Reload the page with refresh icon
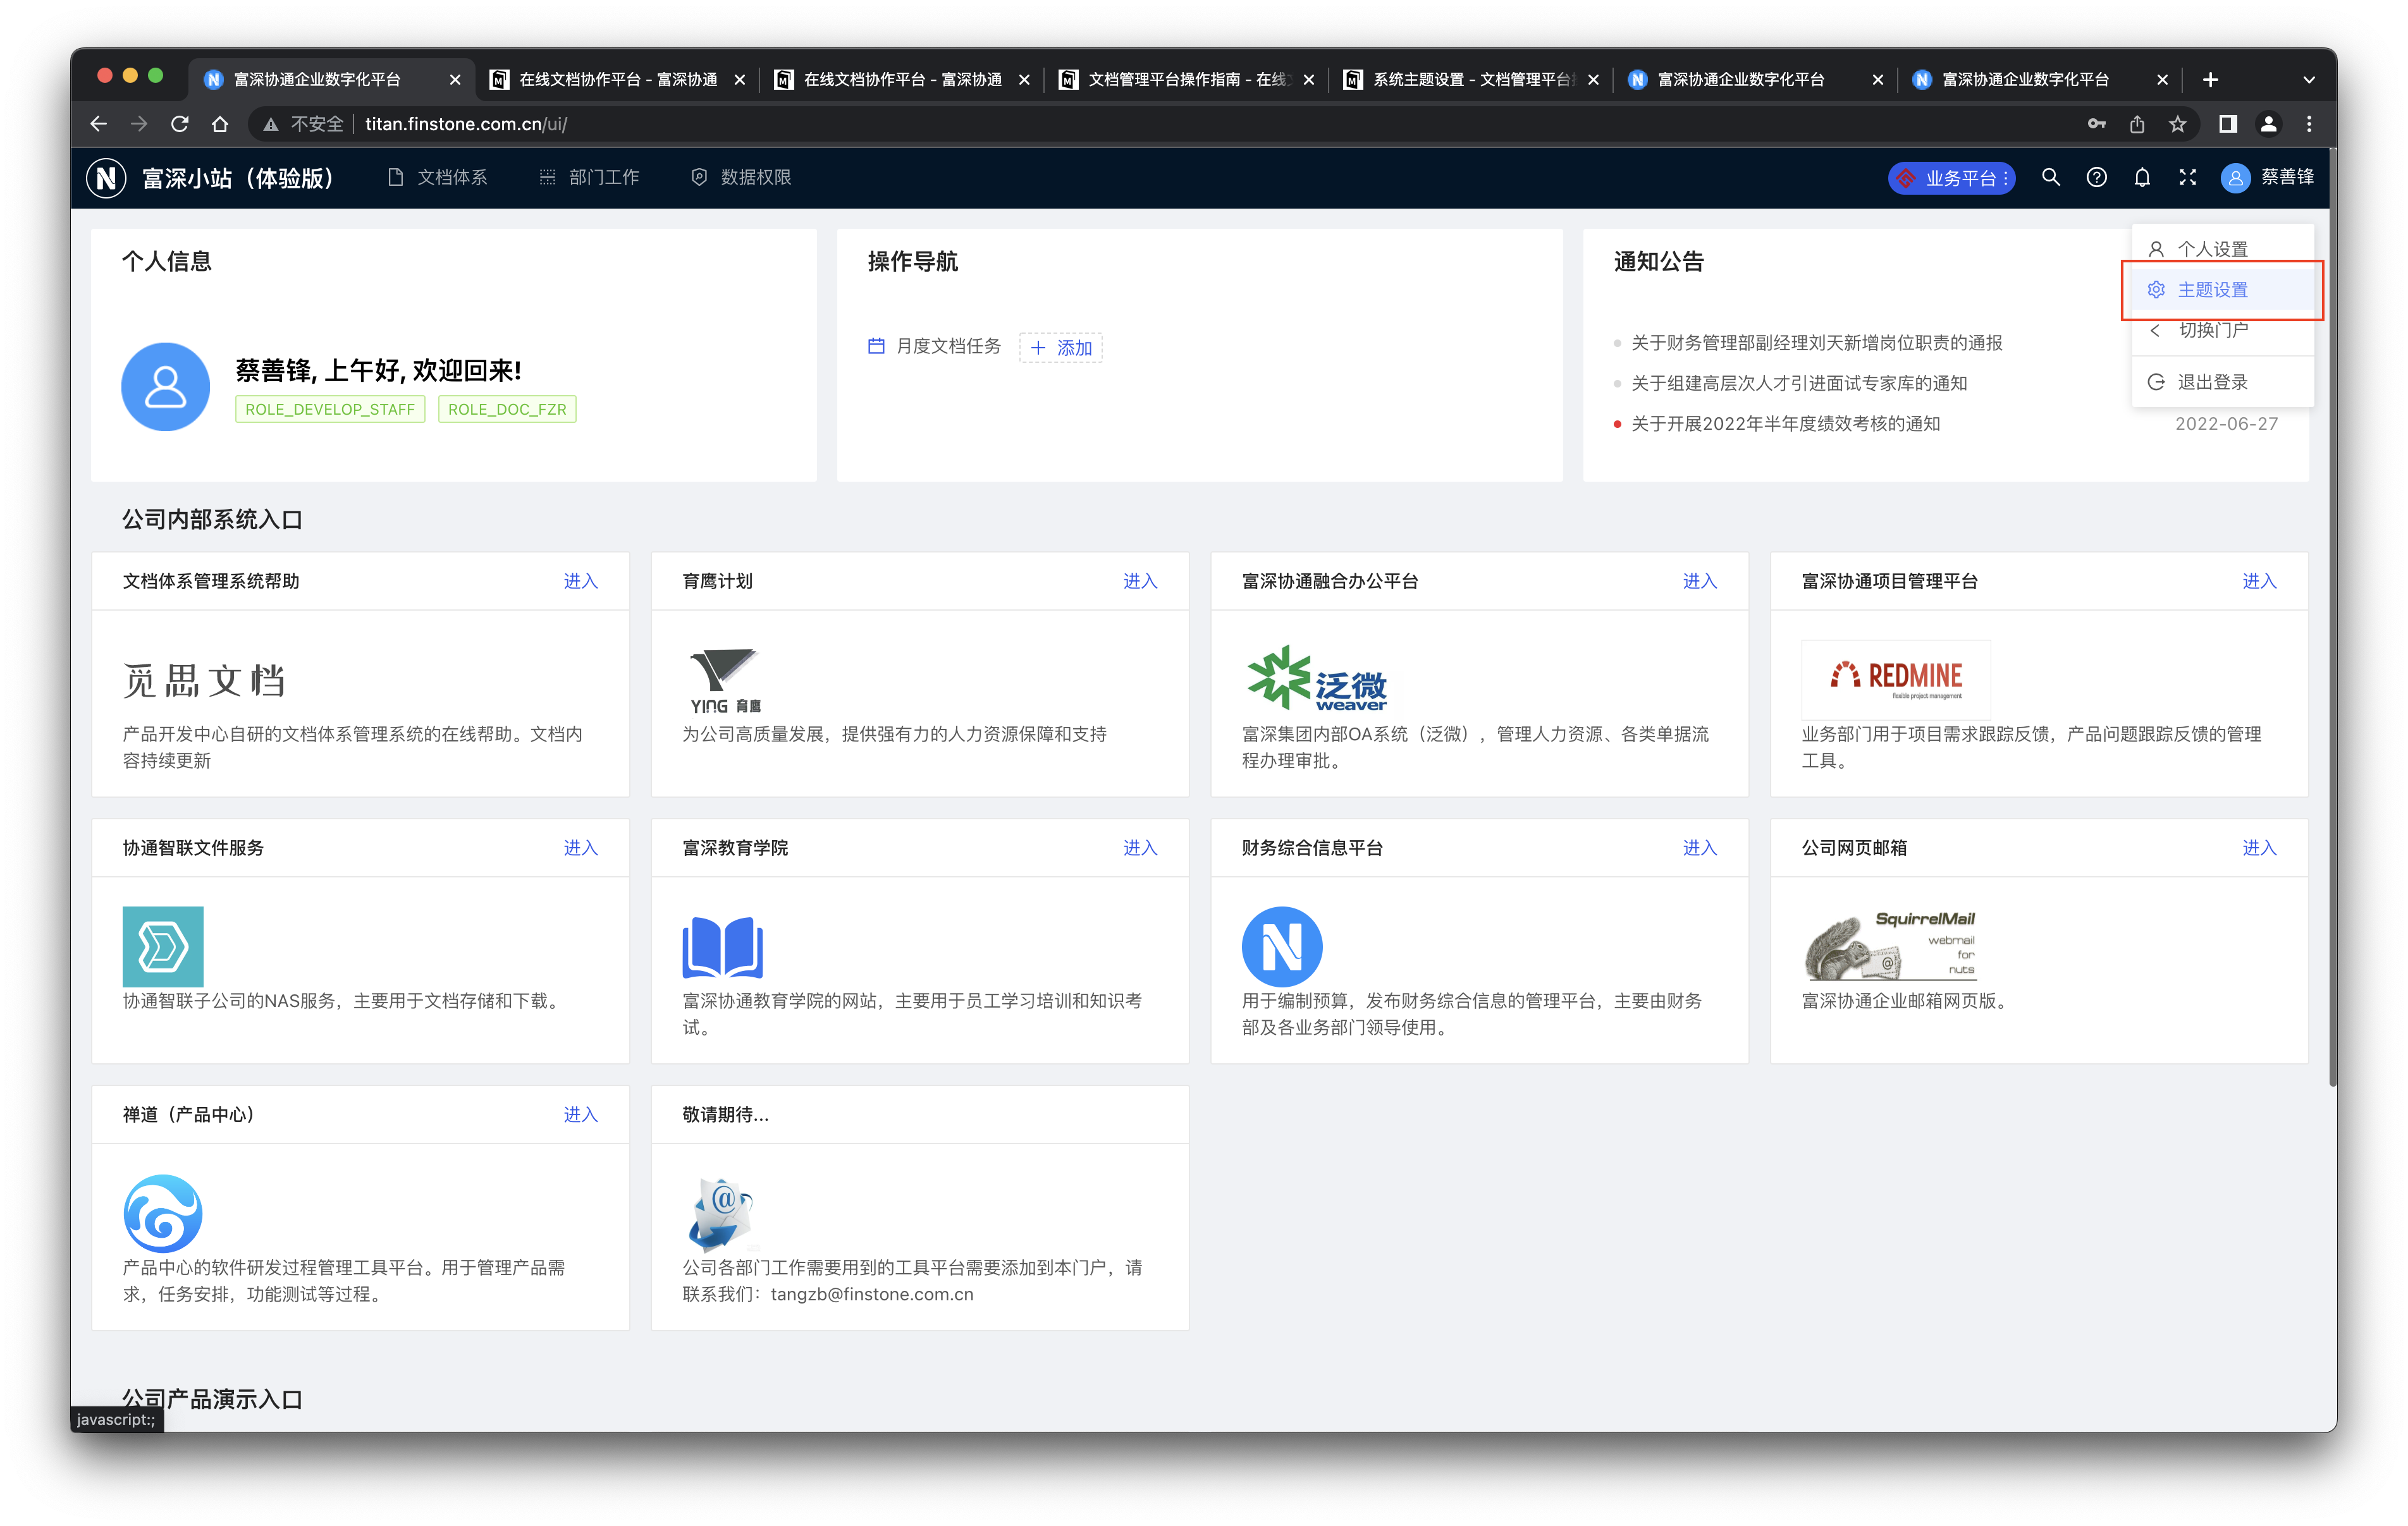2408x1526 pixels. [180, 124]
